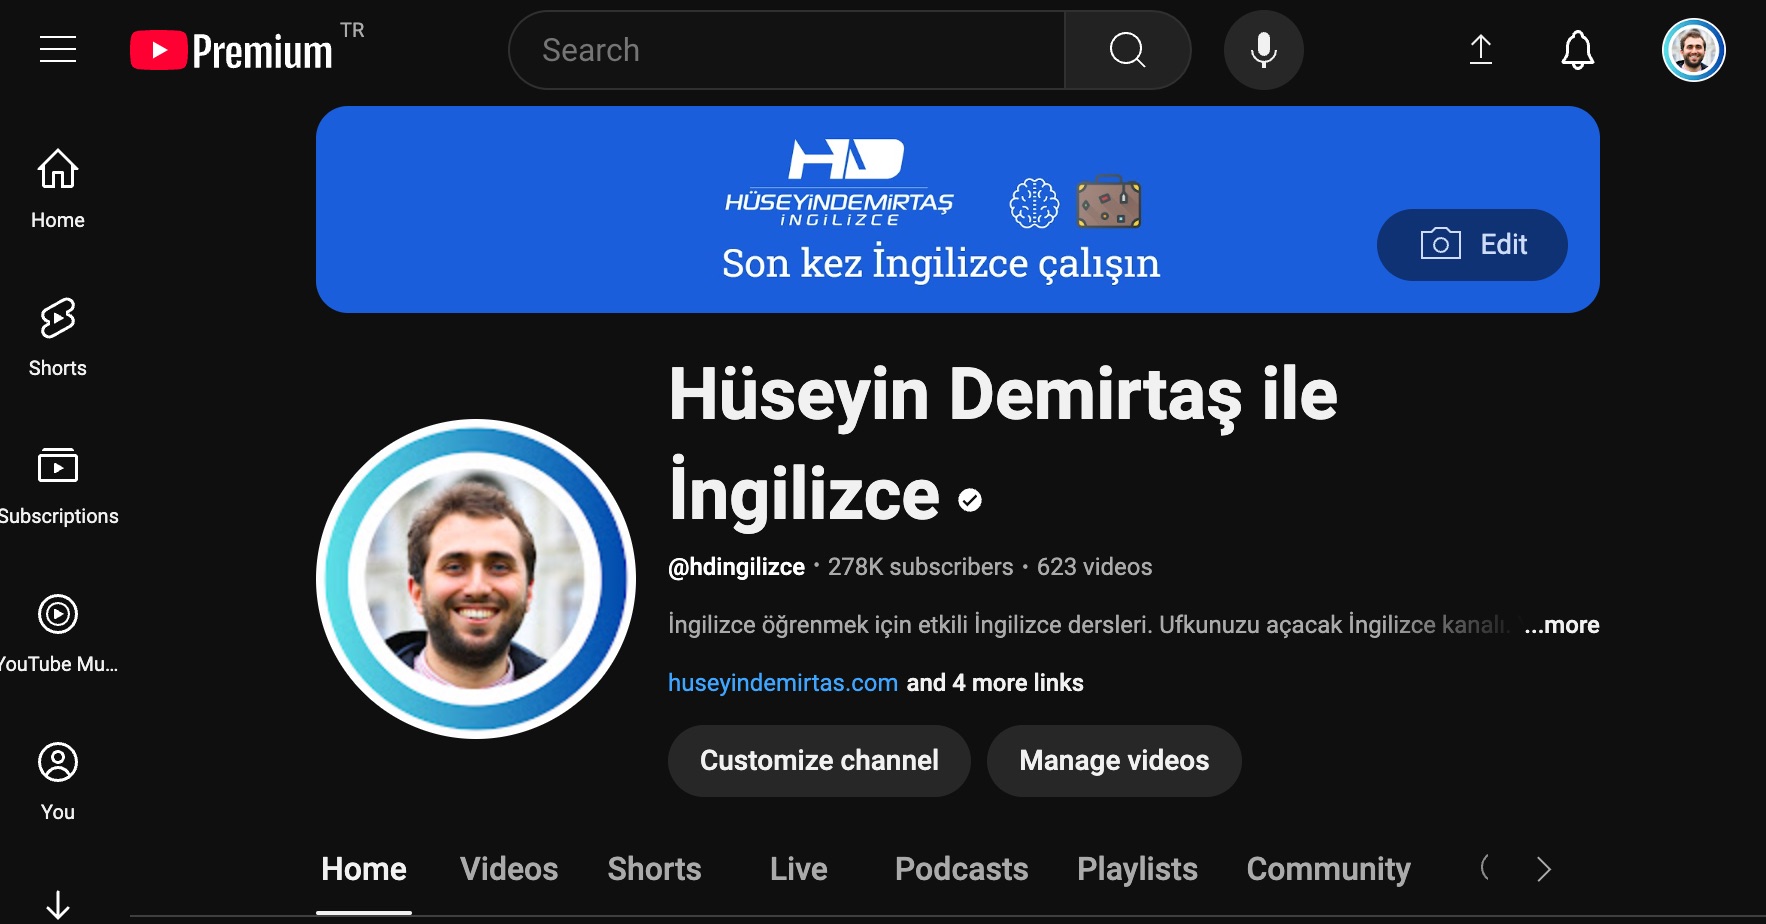Viewport: 1766px width, 924px height.
Task: Start a voice search with the microphone
Action: (x=1263, y=49)
